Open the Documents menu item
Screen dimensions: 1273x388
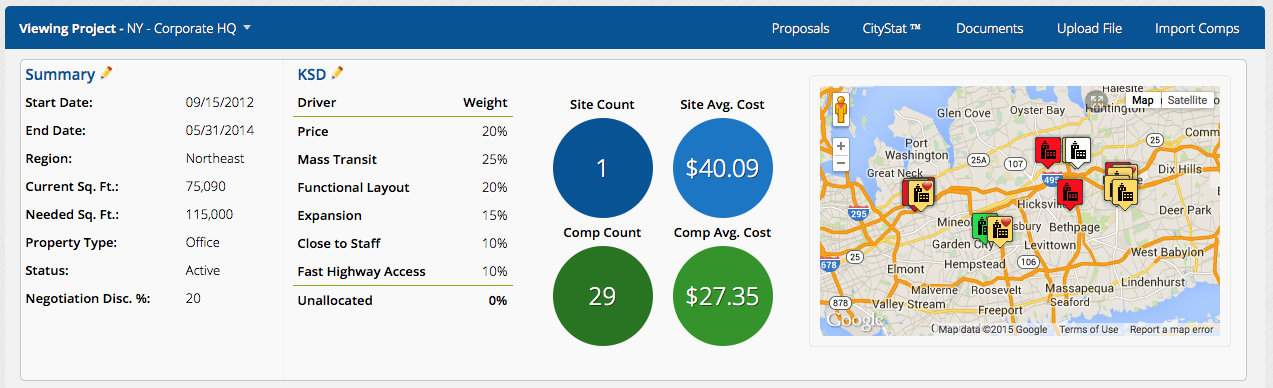[x=989, y=28]
